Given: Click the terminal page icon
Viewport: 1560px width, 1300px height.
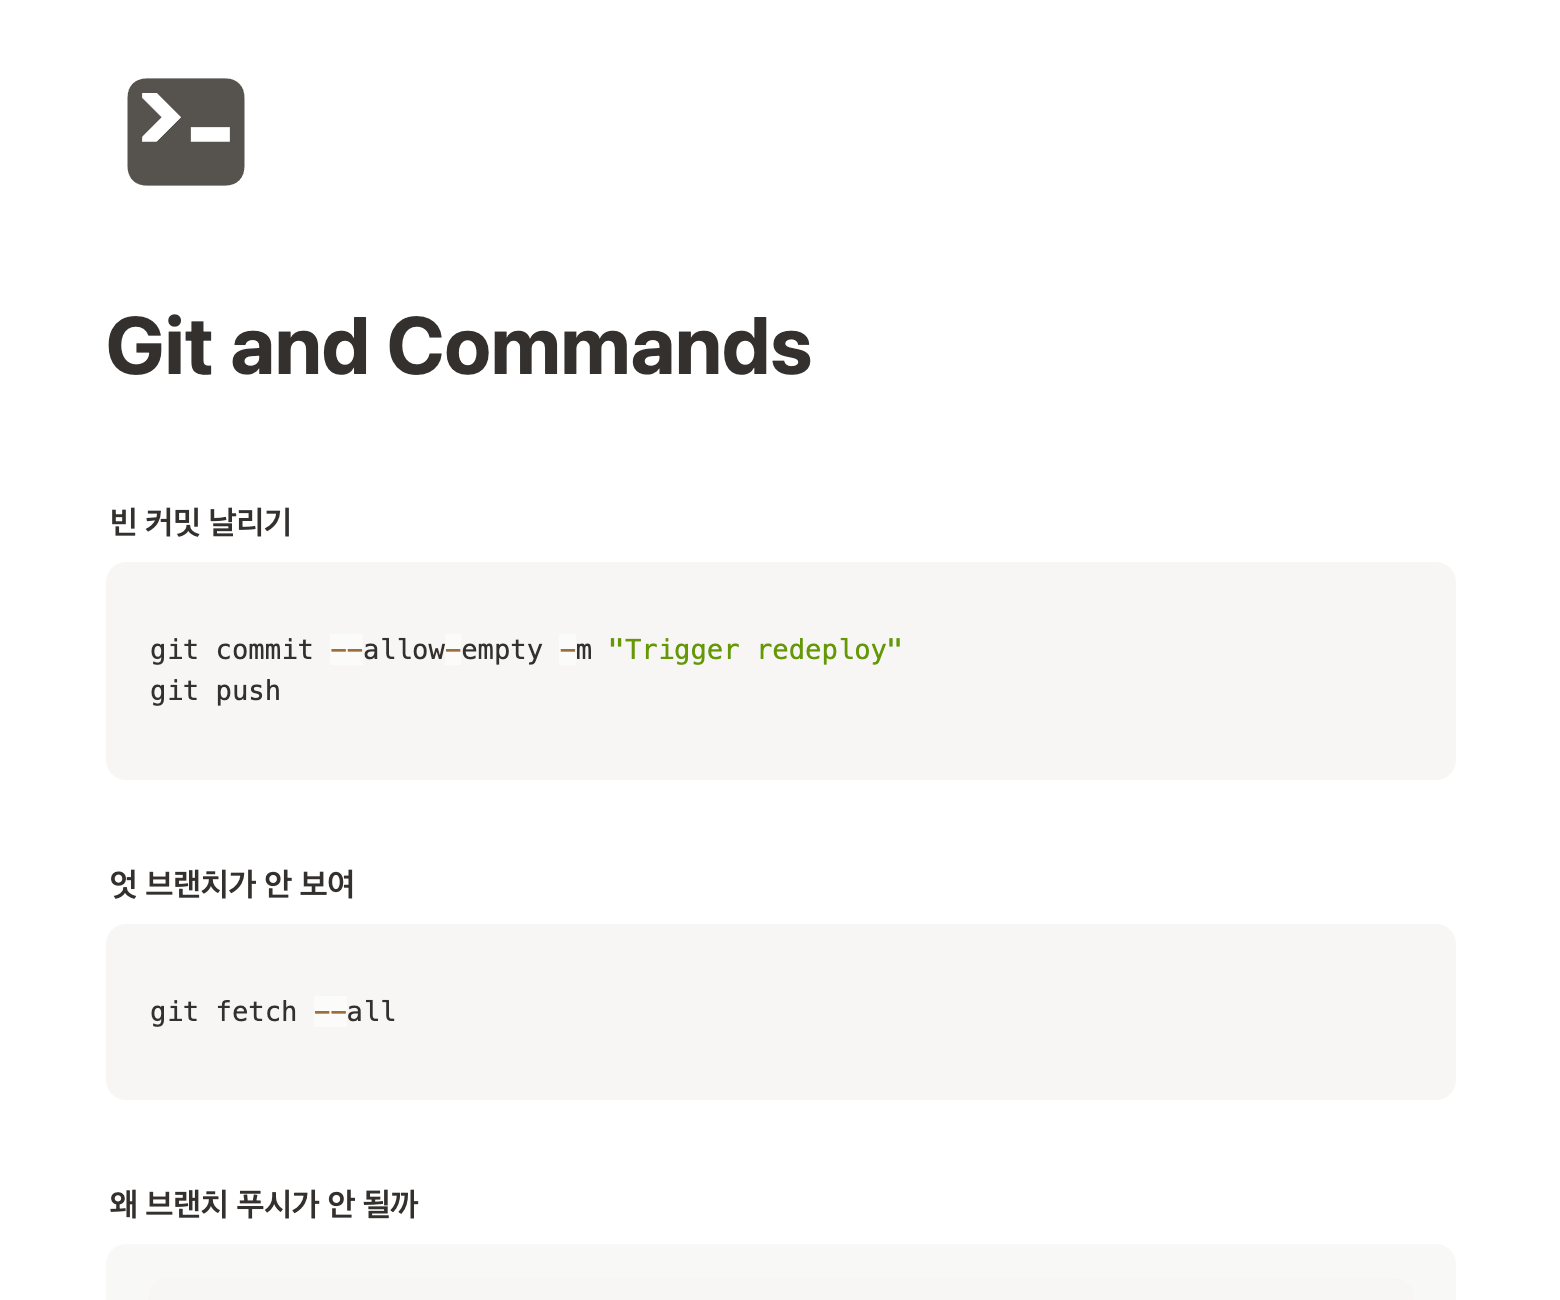Looking at the screenshot, I should coord(186,132).
